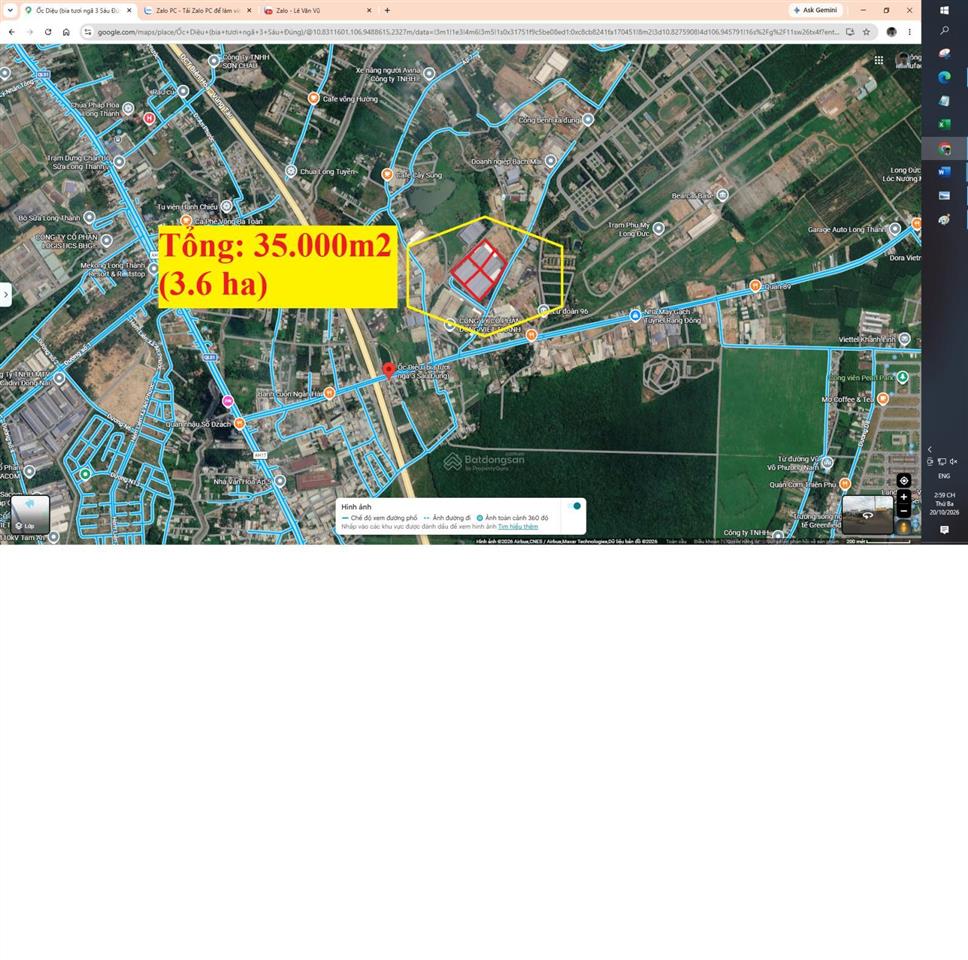Open Google apps grid icon
This screenshot has width=968, height=960.
pyautogui.click(x=879, y=61)
